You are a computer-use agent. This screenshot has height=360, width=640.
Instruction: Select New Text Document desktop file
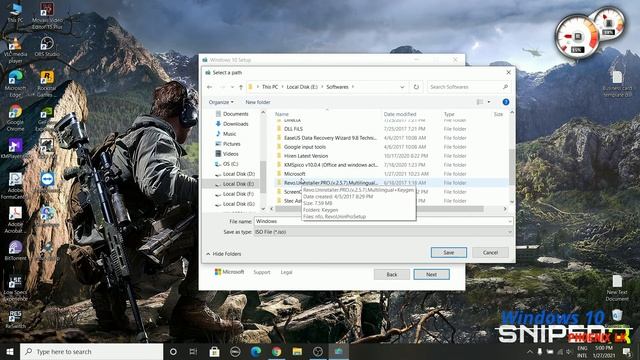tap(617, 287)
